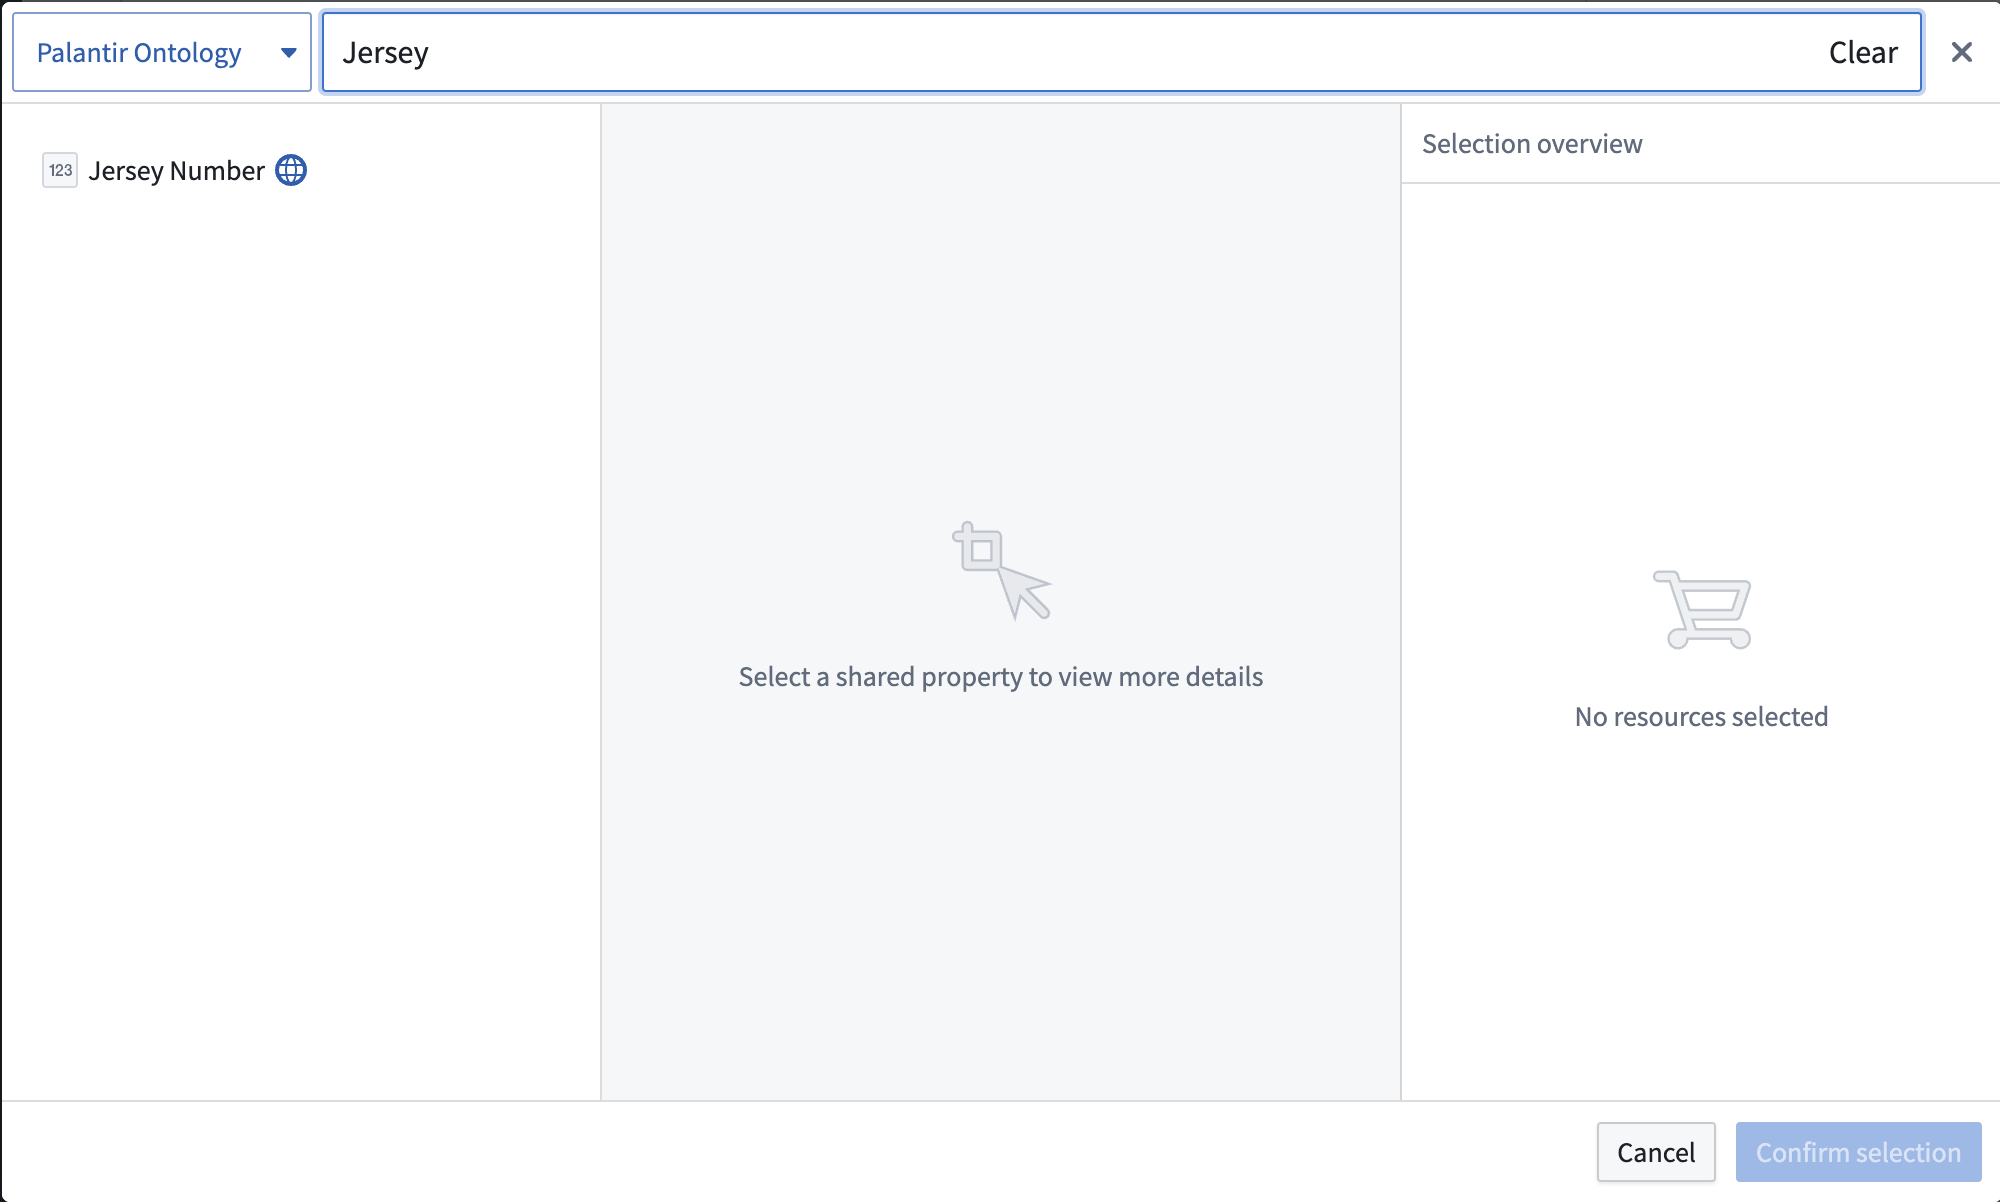Click the 'Select a shared property' hint text
This screenshot has height=1202, width=2000.
(x=1000, y=677)
